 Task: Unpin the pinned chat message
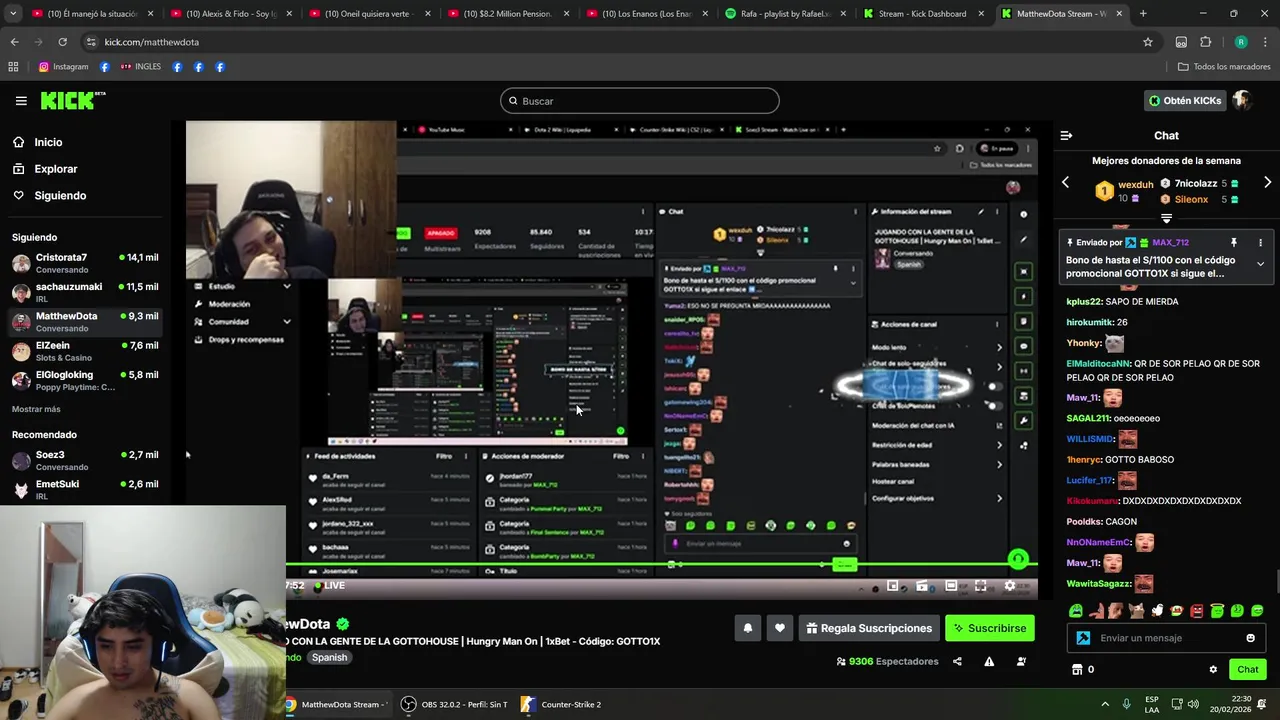(1233, 242)
